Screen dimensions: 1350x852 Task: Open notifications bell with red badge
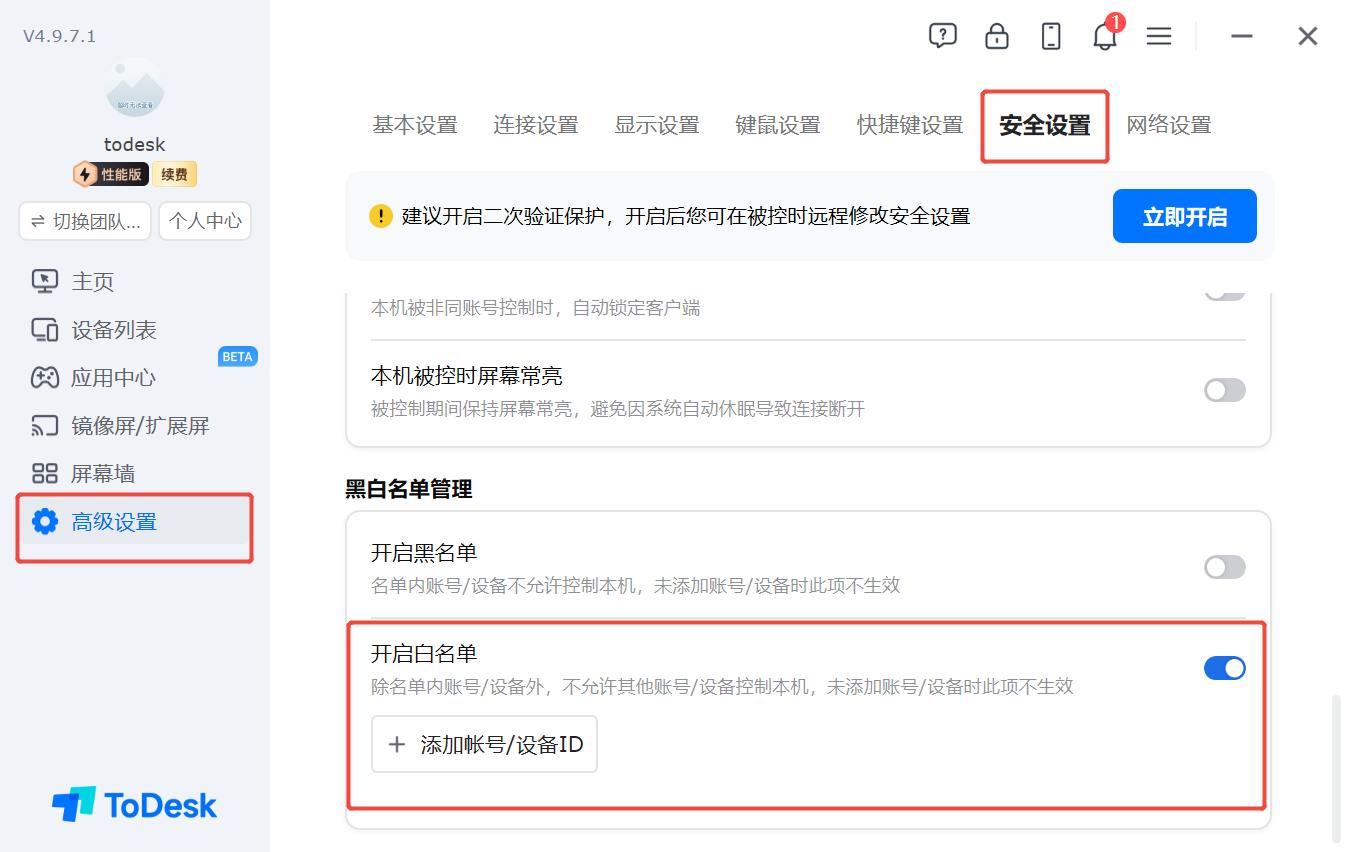(1106, 34)
